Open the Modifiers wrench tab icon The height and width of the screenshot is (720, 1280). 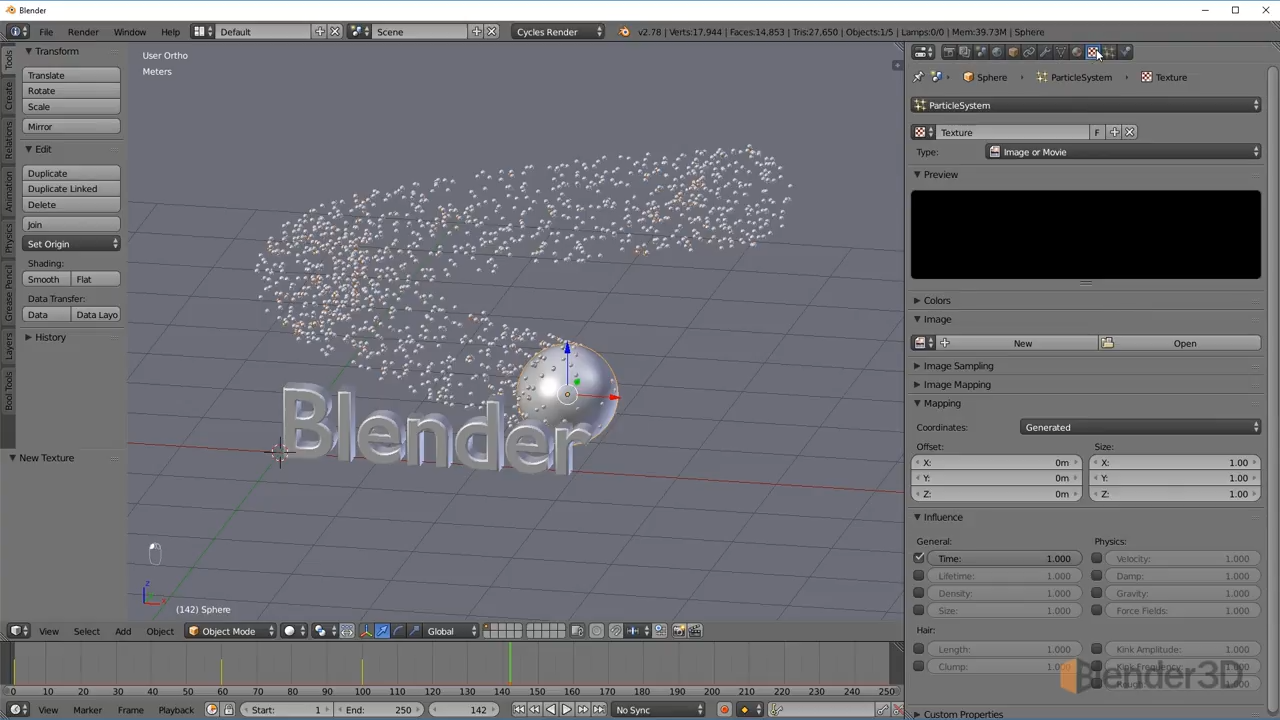pyautogui.click(x=1045, y=52)
